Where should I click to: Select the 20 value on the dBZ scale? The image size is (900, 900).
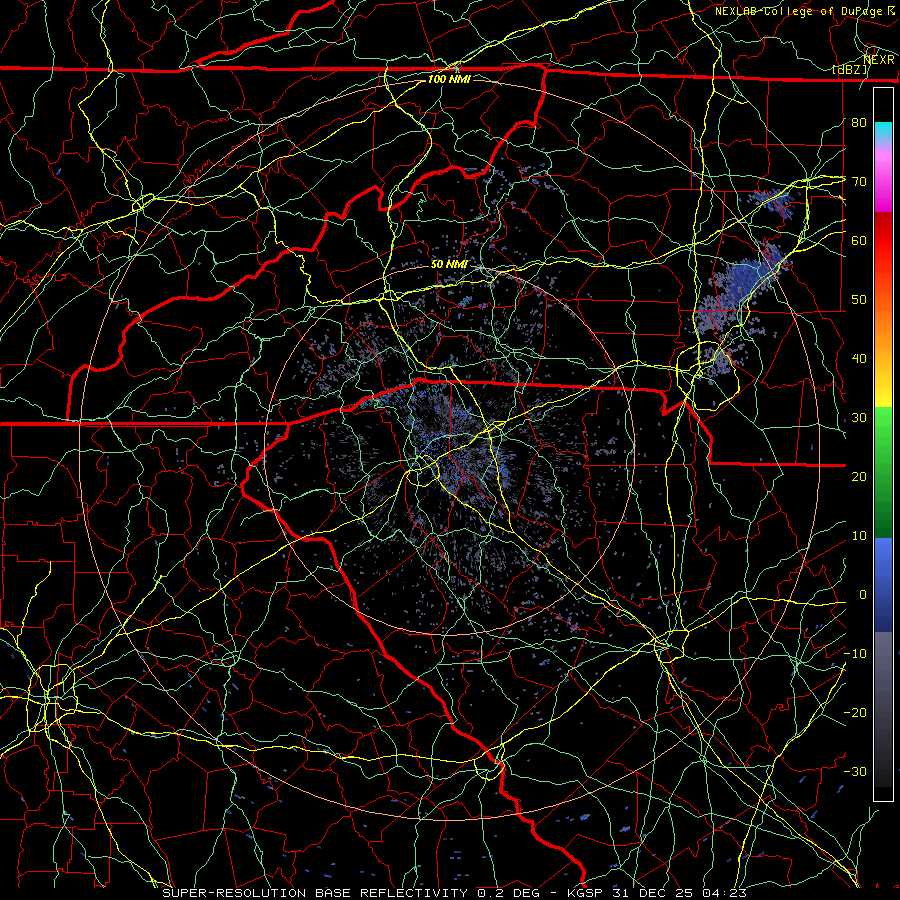click(x=859, y=476)
